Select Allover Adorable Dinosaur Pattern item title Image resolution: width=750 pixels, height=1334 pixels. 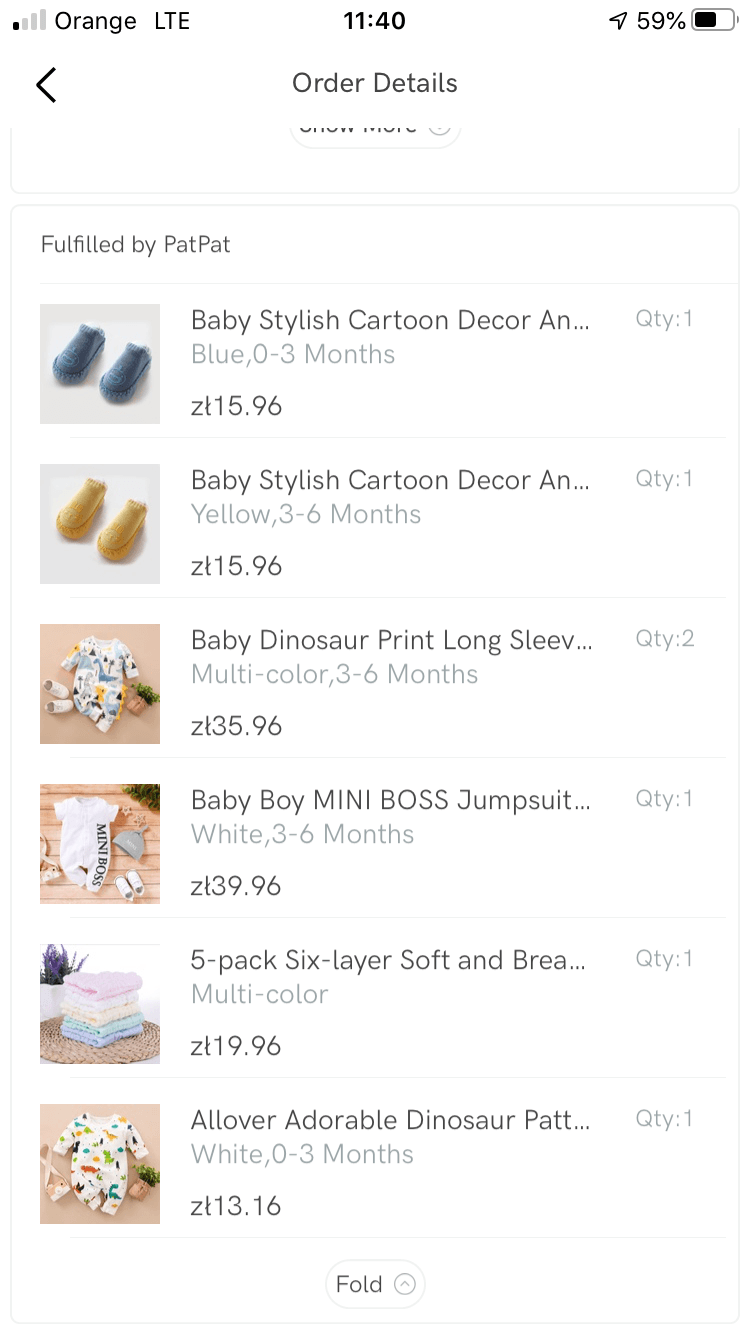tap(390, 1120)
